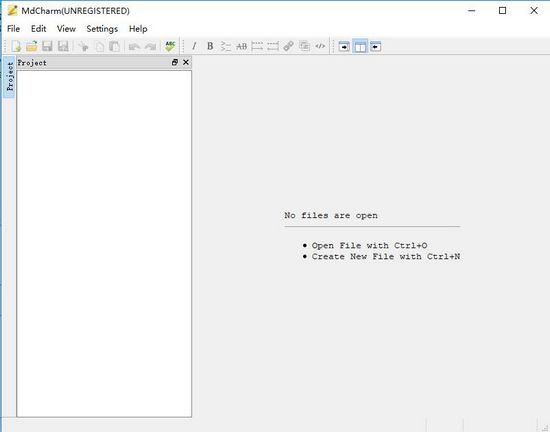550x432 pixels.
Task: Click the MdCharm pencil icon in the title bar
Action: pyautogui.click(x=12, y=11)
